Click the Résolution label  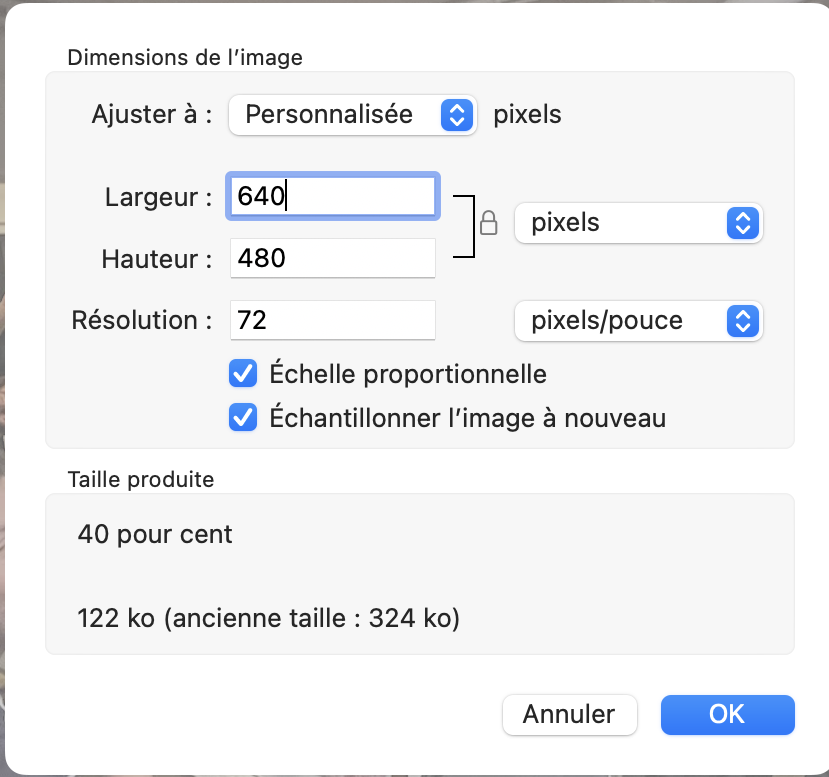143,321
